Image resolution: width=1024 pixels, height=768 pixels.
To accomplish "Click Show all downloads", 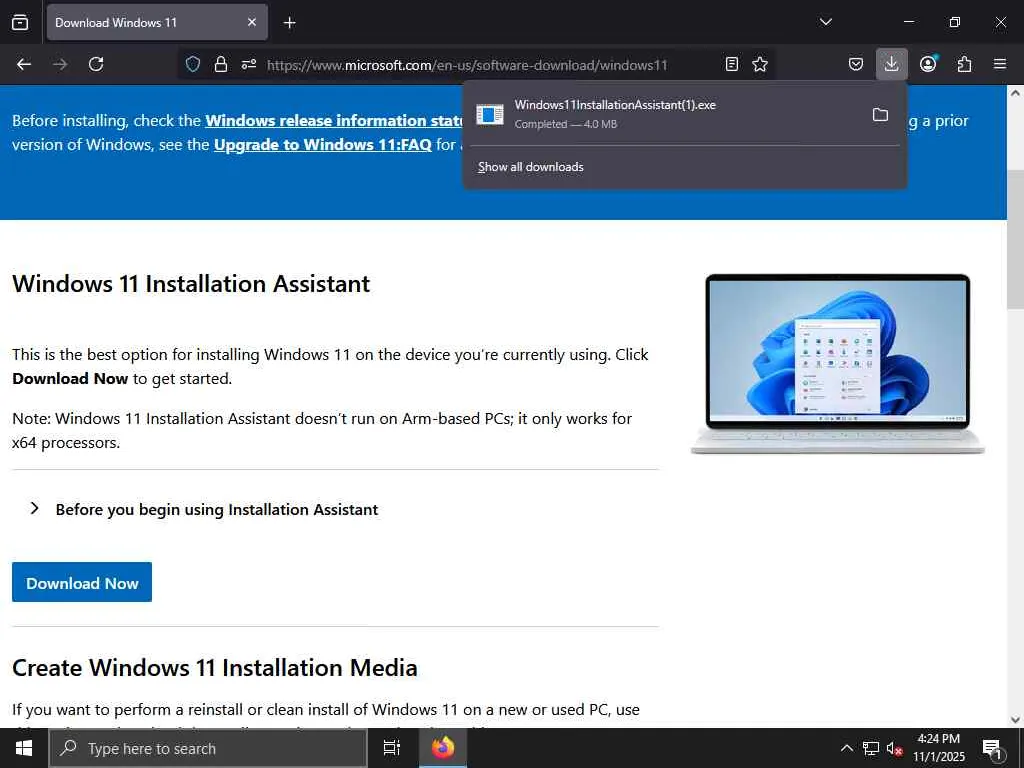I will tap(530, 167).
